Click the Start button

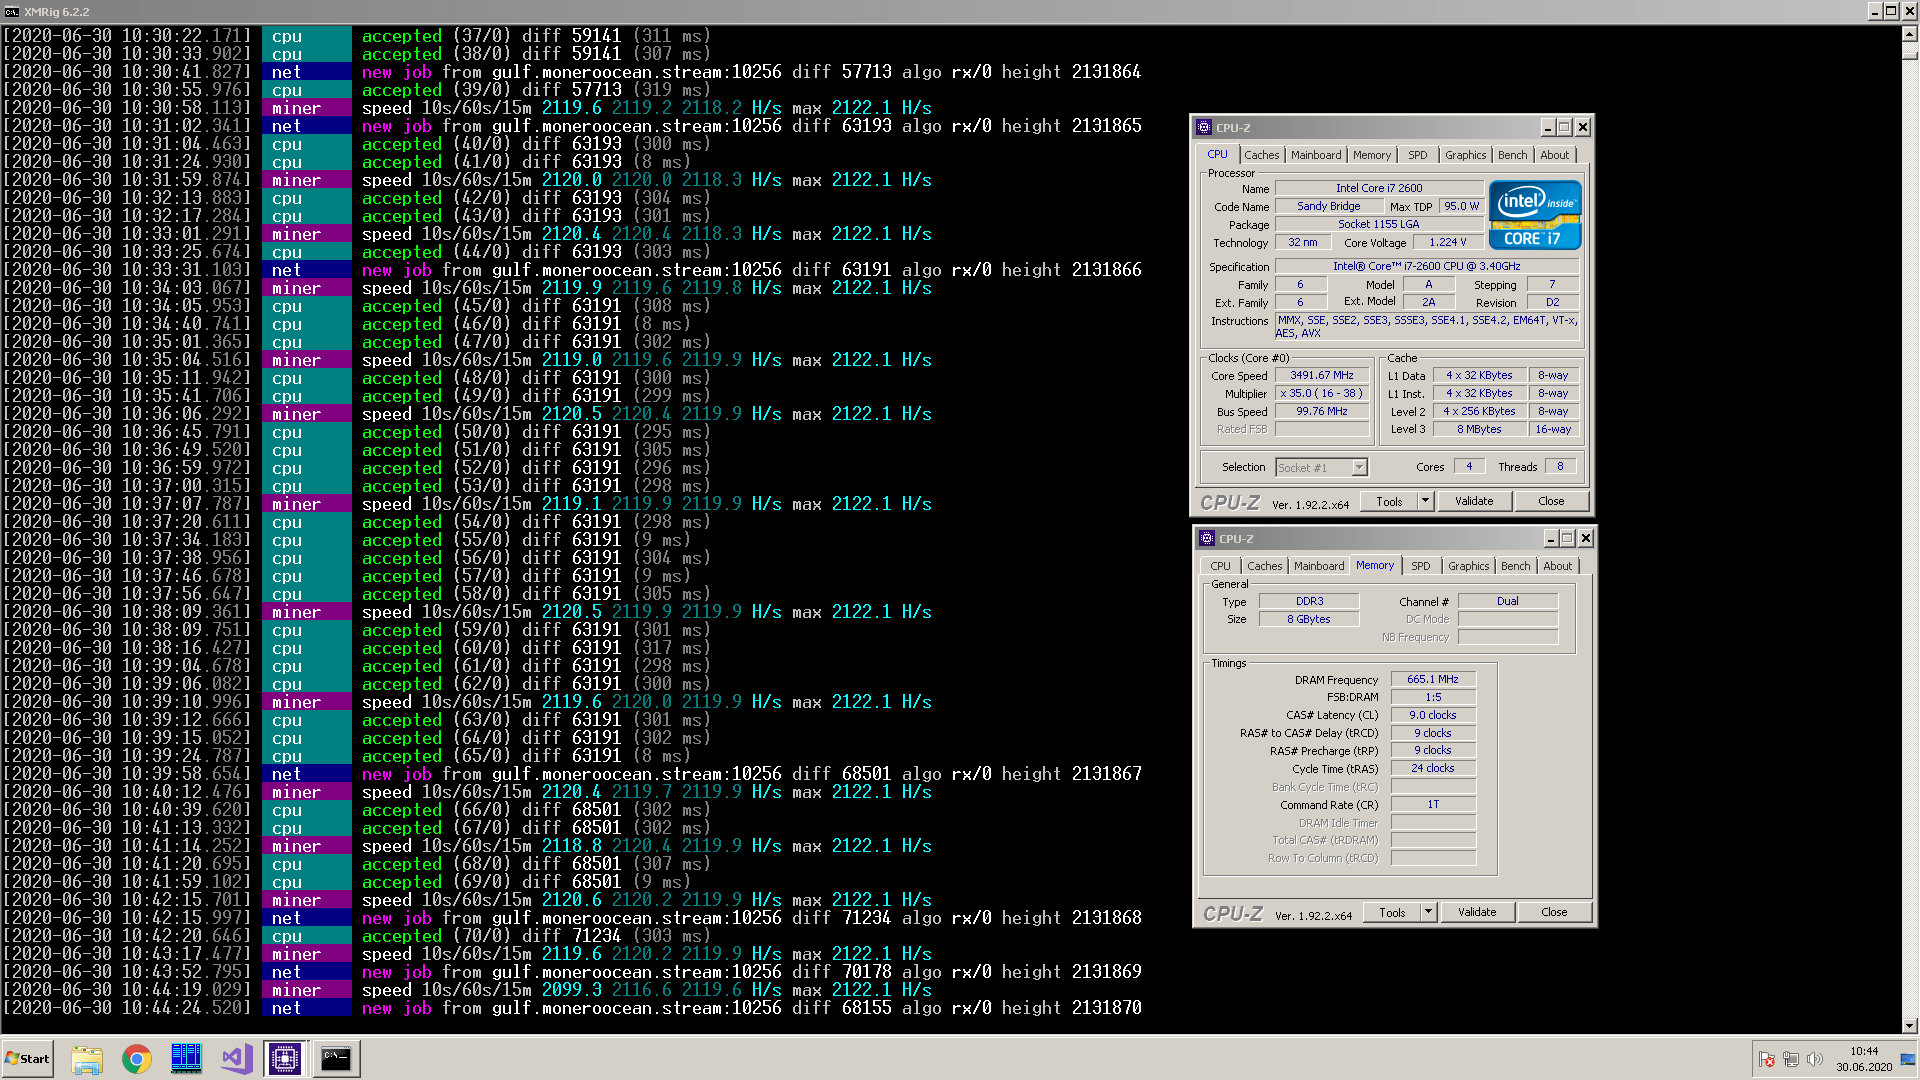coord(28,1058)
